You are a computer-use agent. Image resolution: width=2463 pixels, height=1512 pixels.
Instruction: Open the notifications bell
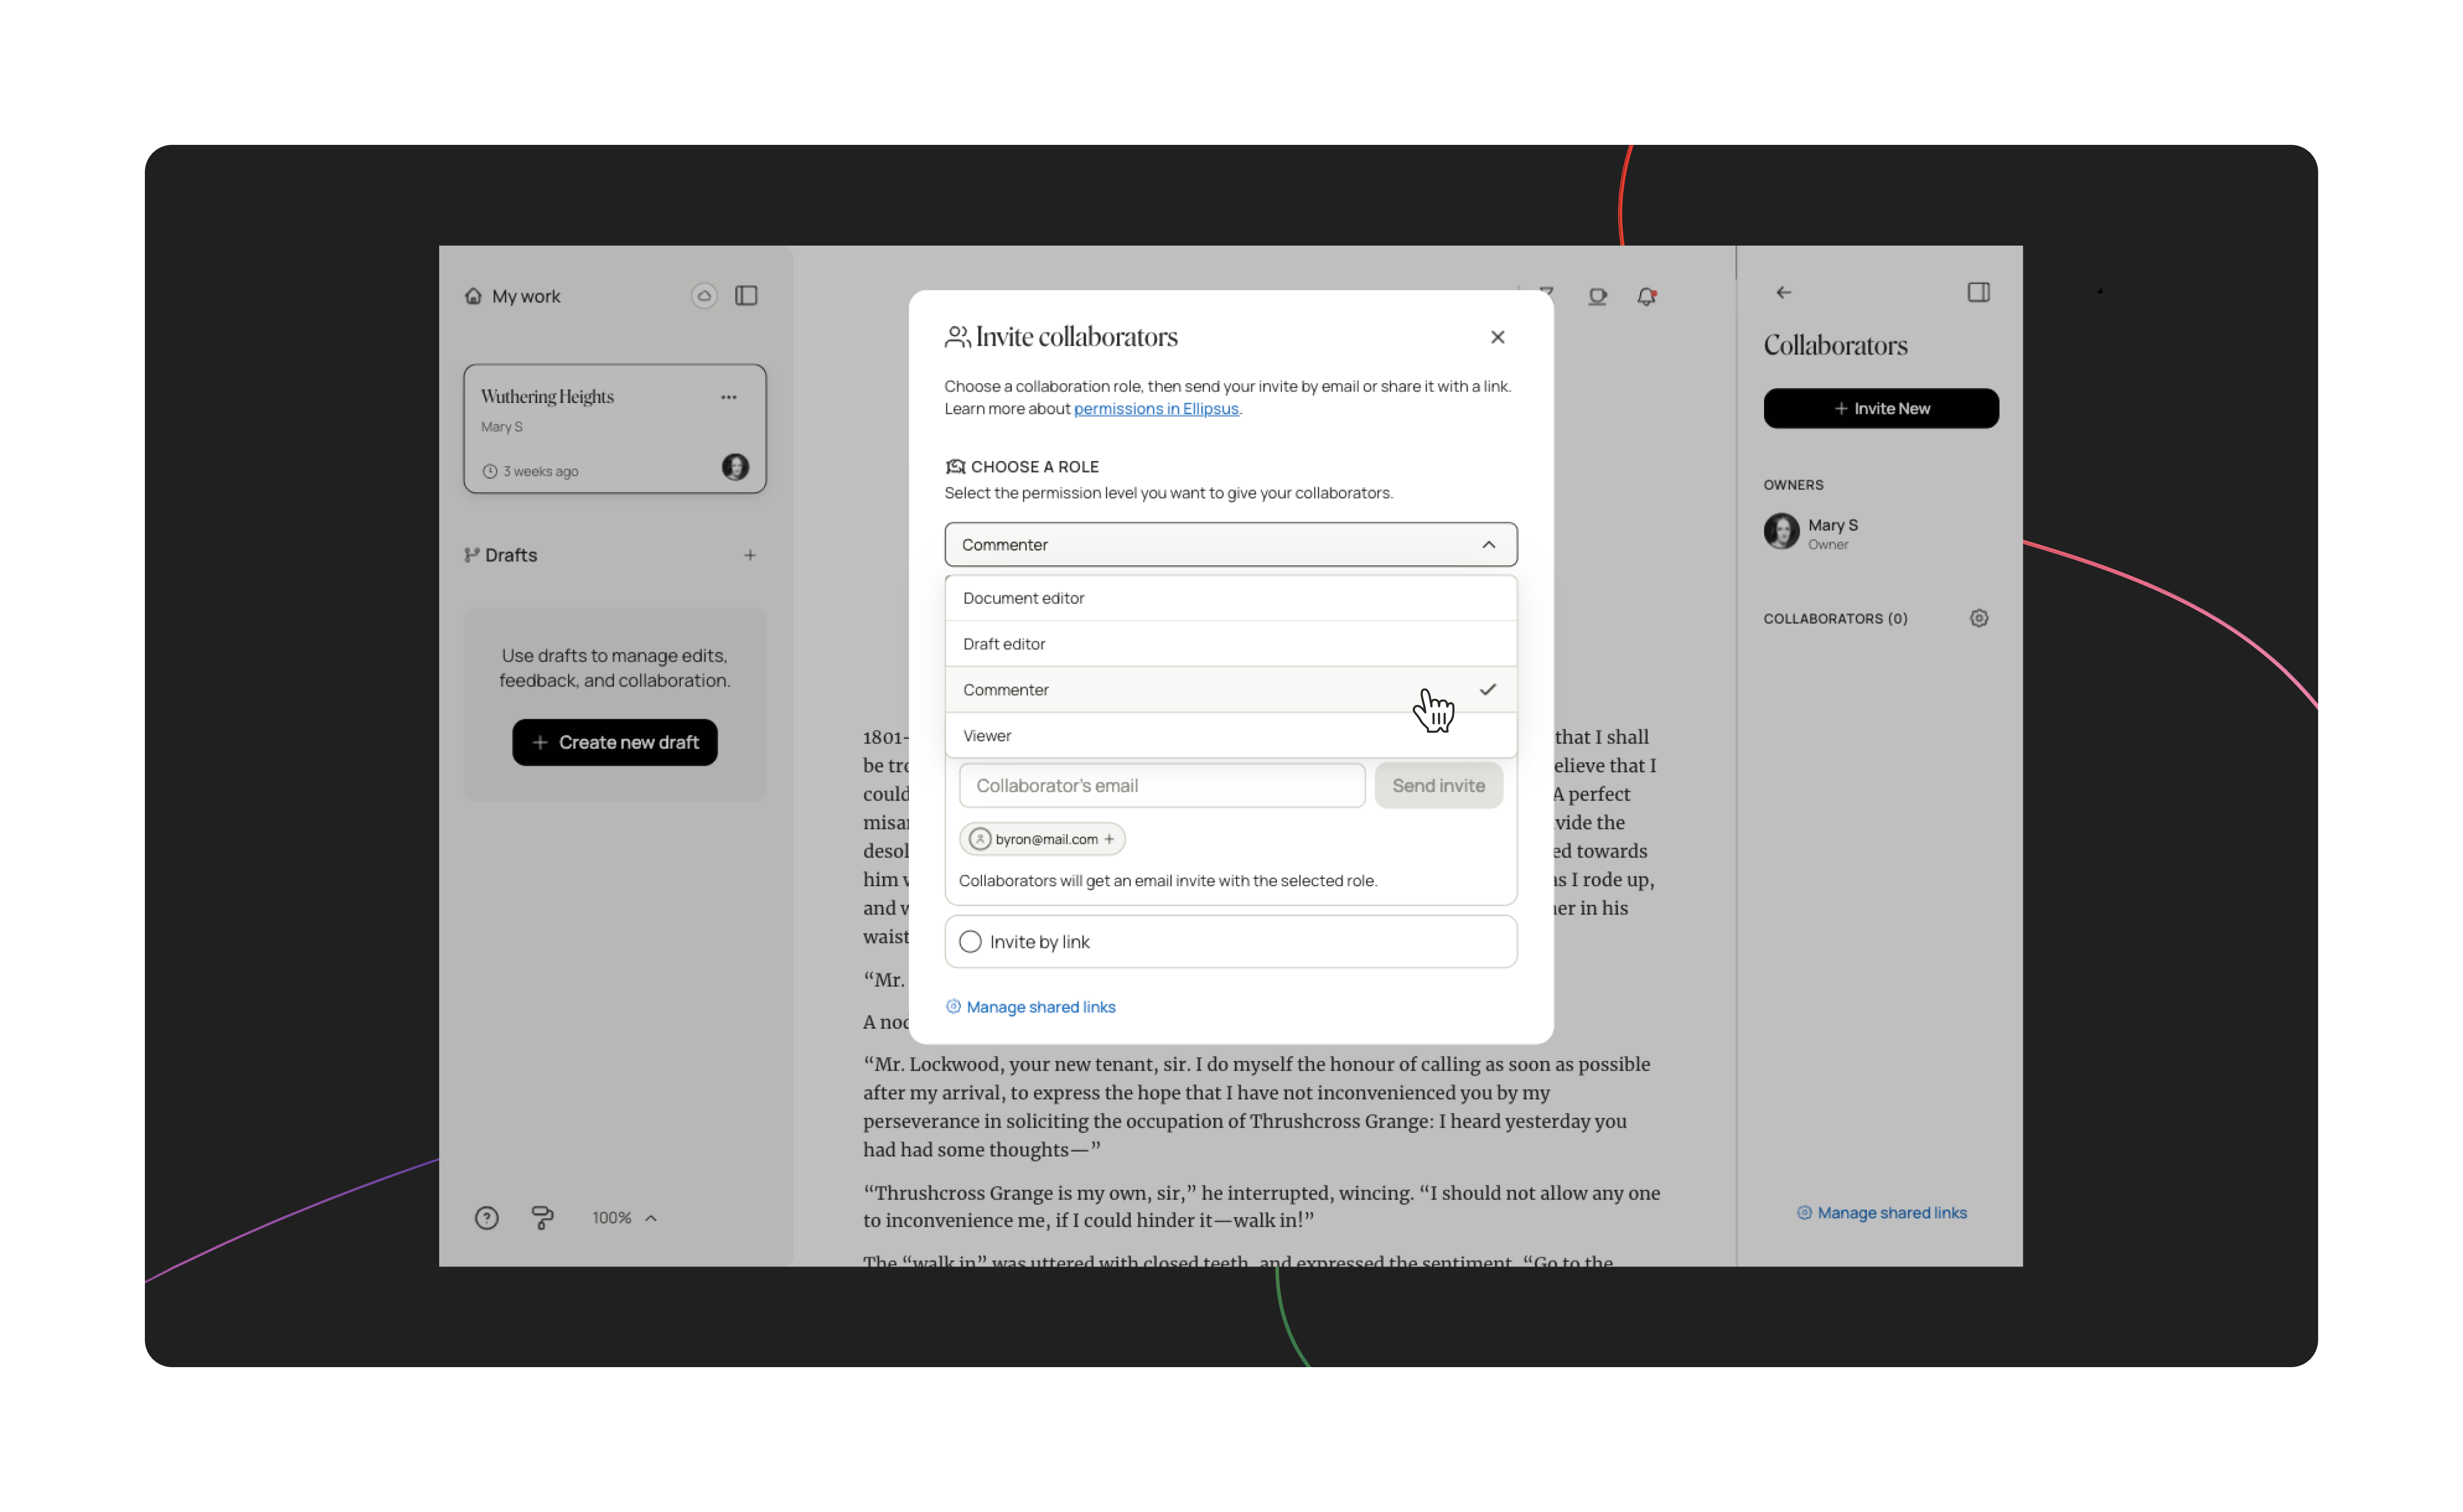(x=1647, y=297)
